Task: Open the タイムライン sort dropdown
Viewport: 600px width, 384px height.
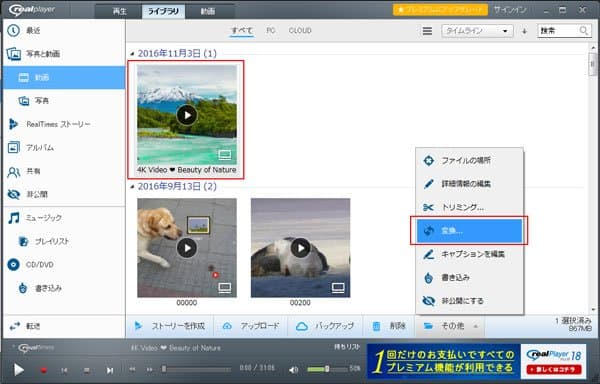Action: point(477,31)
